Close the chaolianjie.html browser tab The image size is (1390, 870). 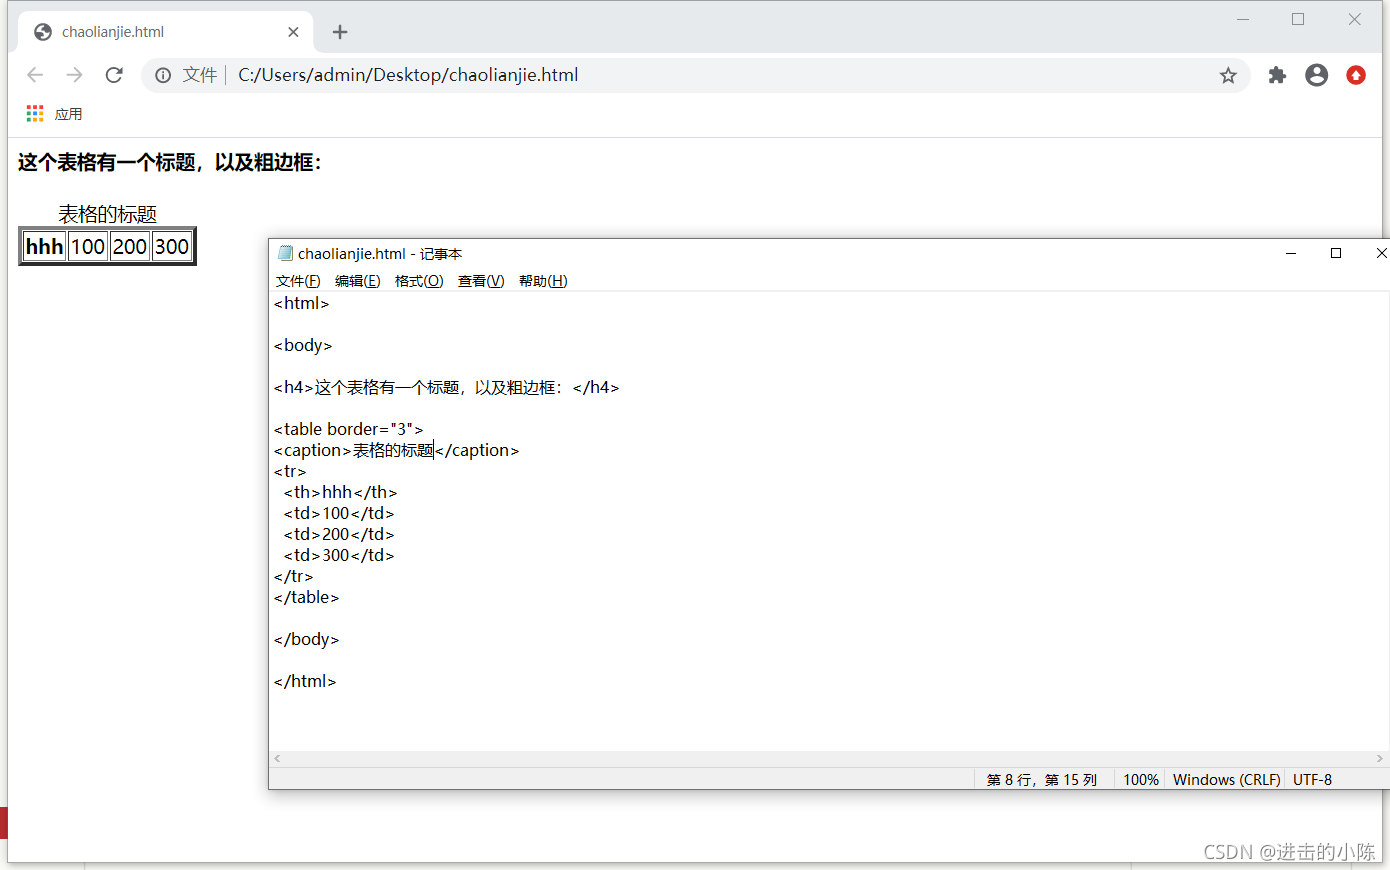click(293, 32)
